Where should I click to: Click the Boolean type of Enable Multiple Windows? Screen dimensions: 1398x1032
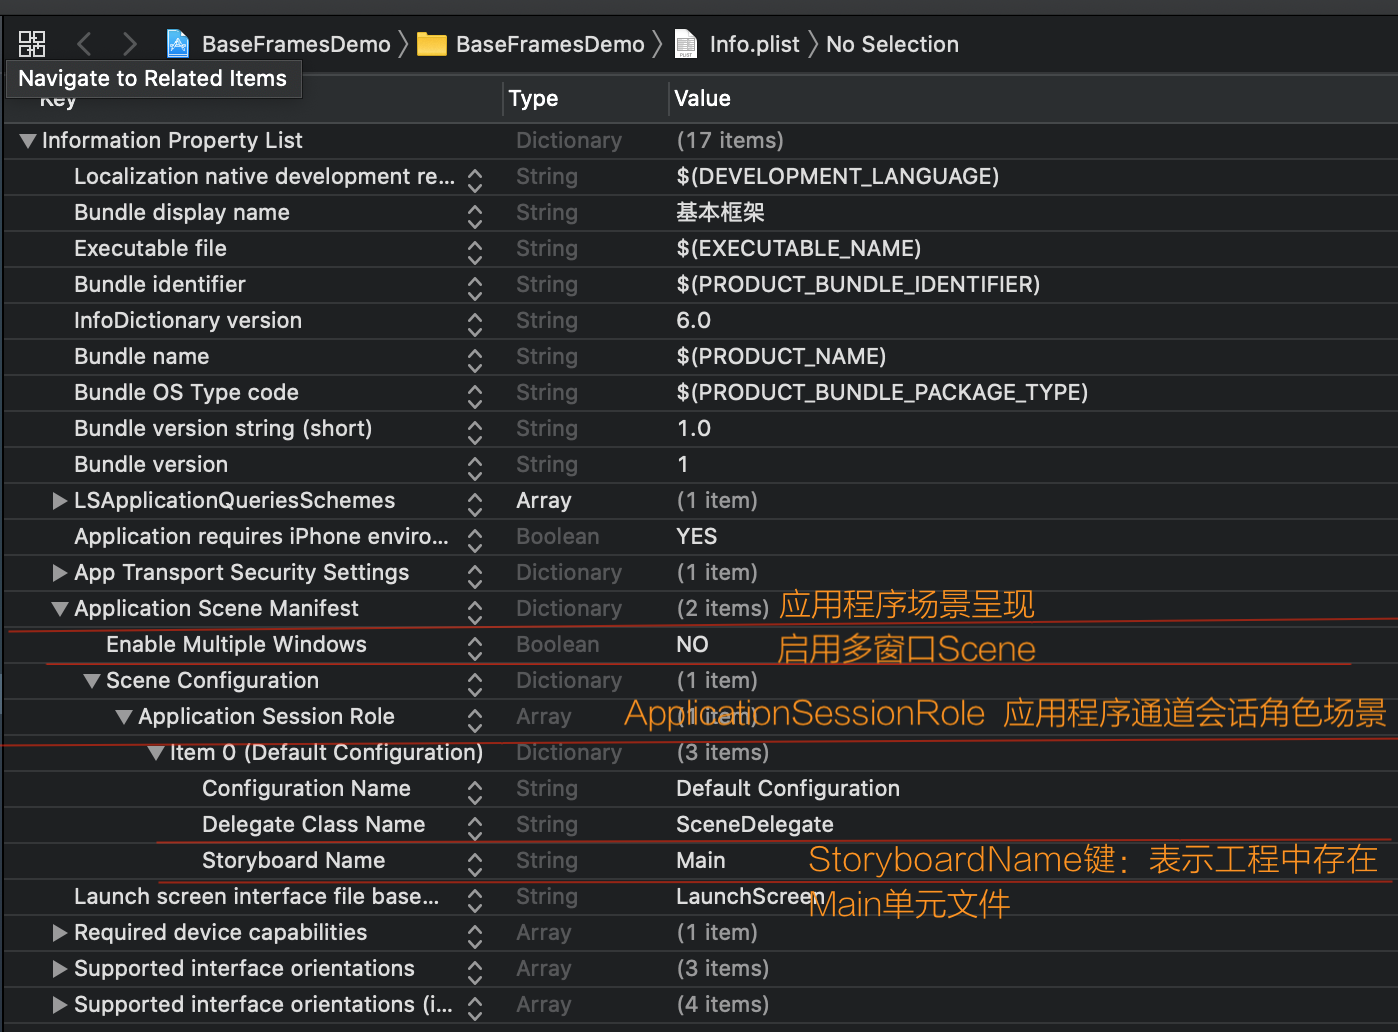(x=557, y=645)
